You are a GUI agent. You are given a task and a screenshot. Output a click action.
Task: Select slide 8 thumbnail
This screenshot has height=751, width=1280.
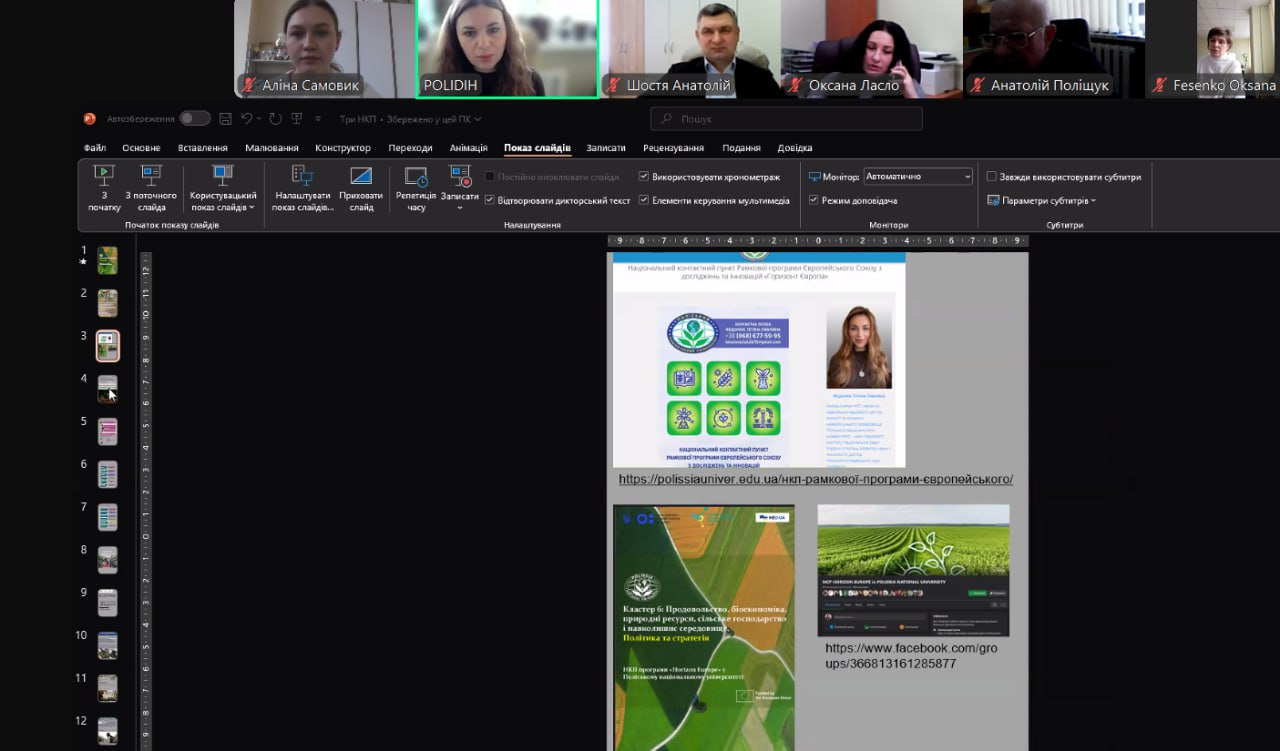[107, 560]
